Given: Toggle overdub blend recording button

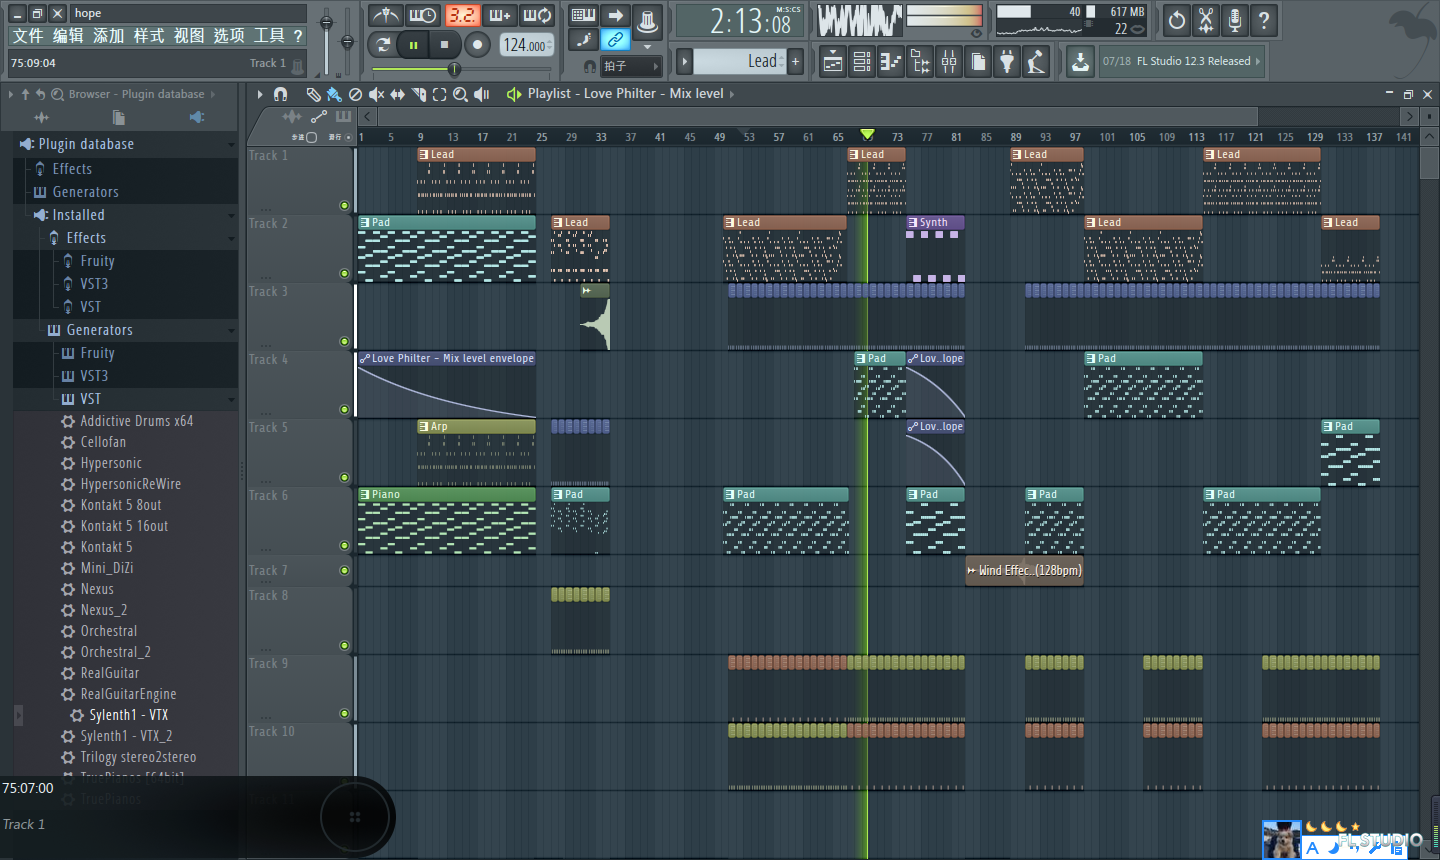Looking at the screenshot, I should pyautogui.click(x=500, y=15).
